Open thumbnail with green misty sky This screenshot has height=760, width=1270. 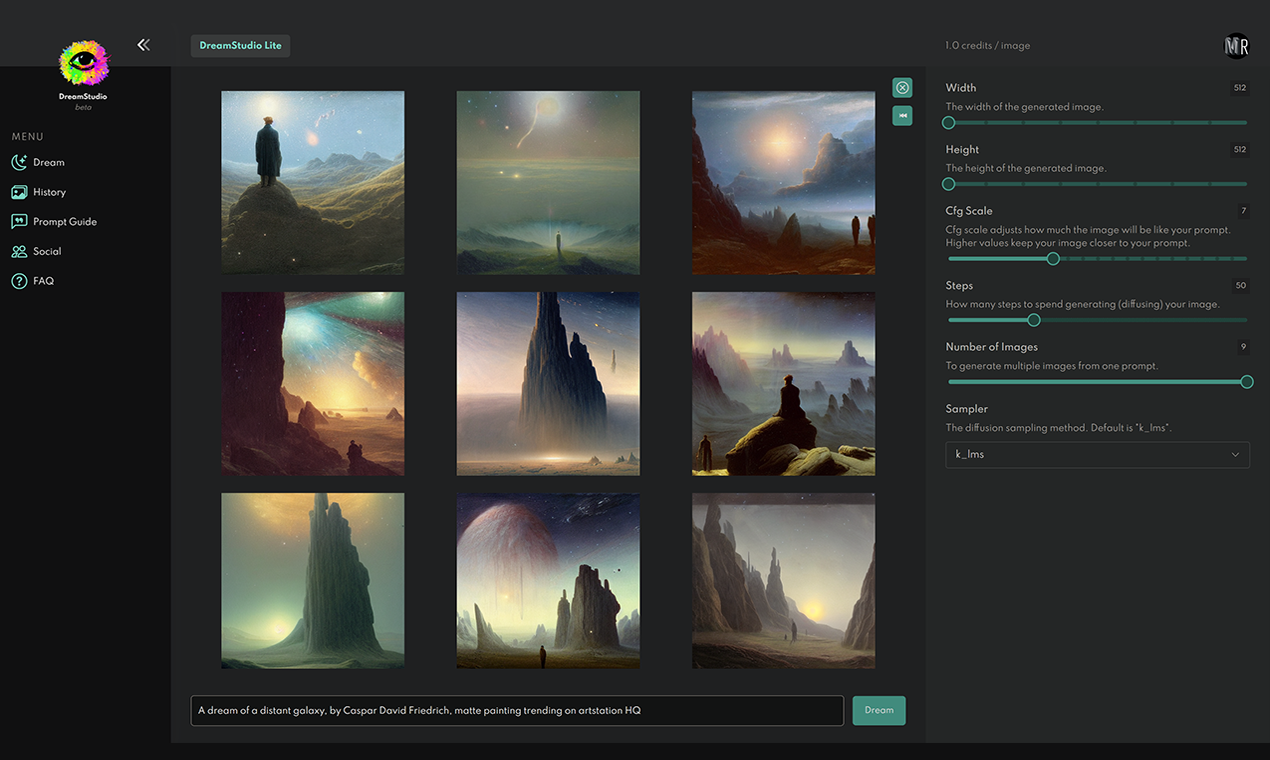coord(548,182)
